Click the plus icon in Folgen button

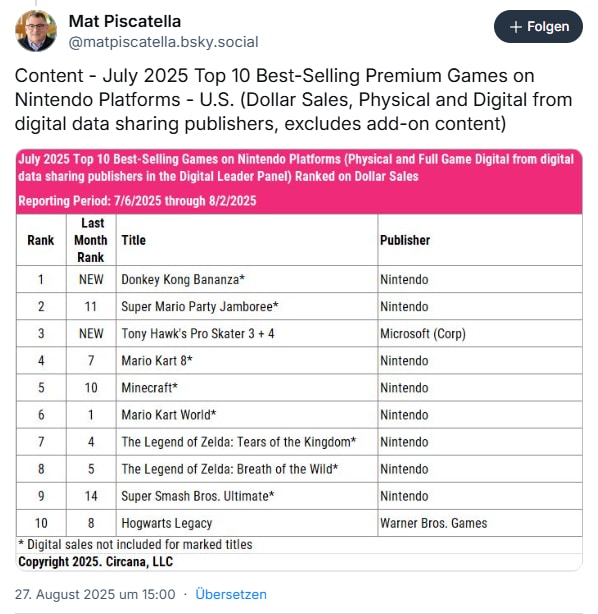[x=516, y=27]
